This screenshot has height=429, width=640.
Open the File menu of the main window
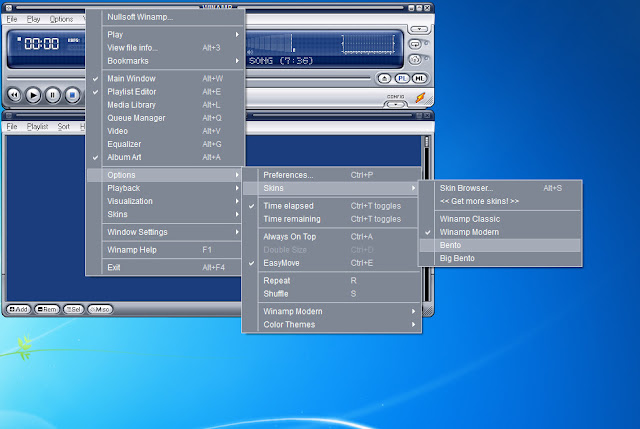(12, 19)
